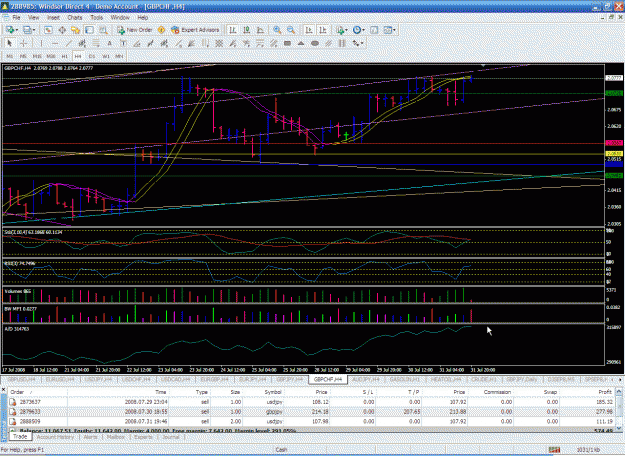Open the Mailbox terminal tab

point(116,437)
